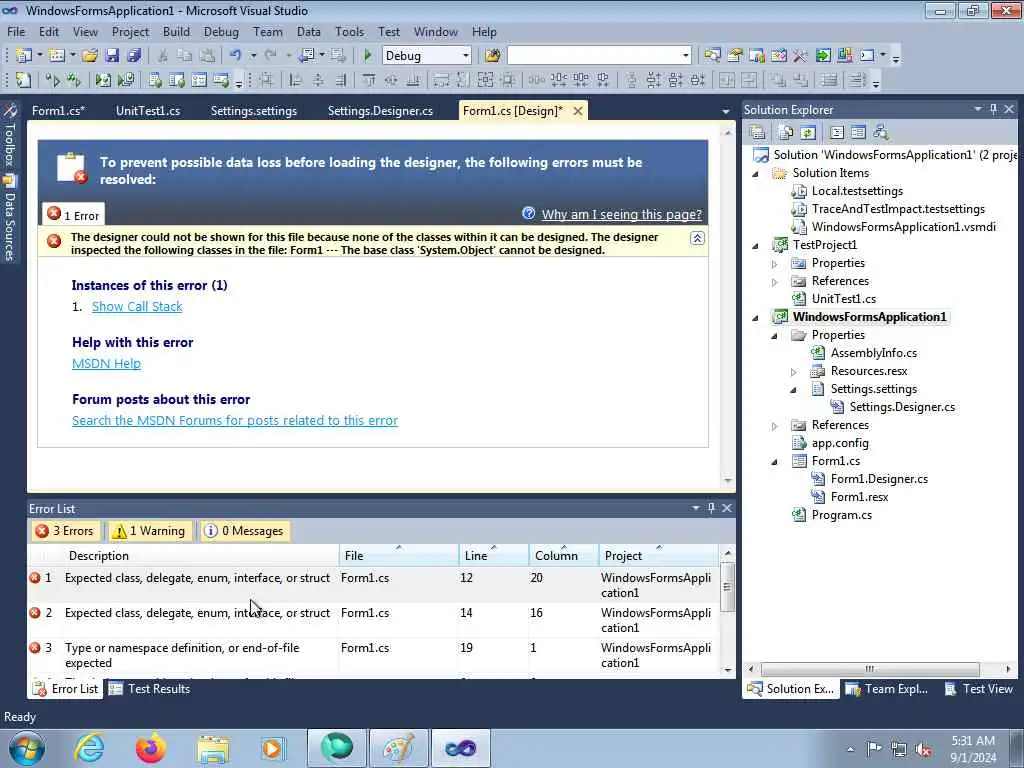Collapse the error message with the chevron button
Screen dimensions: 1024x768
pyautogui.click(x=697, y=238)
